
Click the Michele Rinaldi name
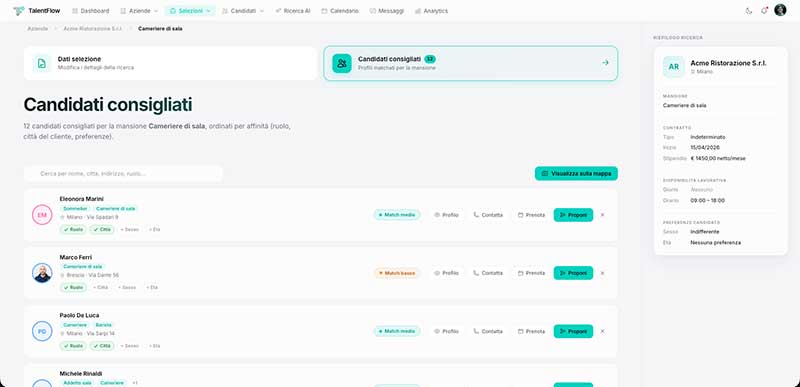click(x=81, y=374)
